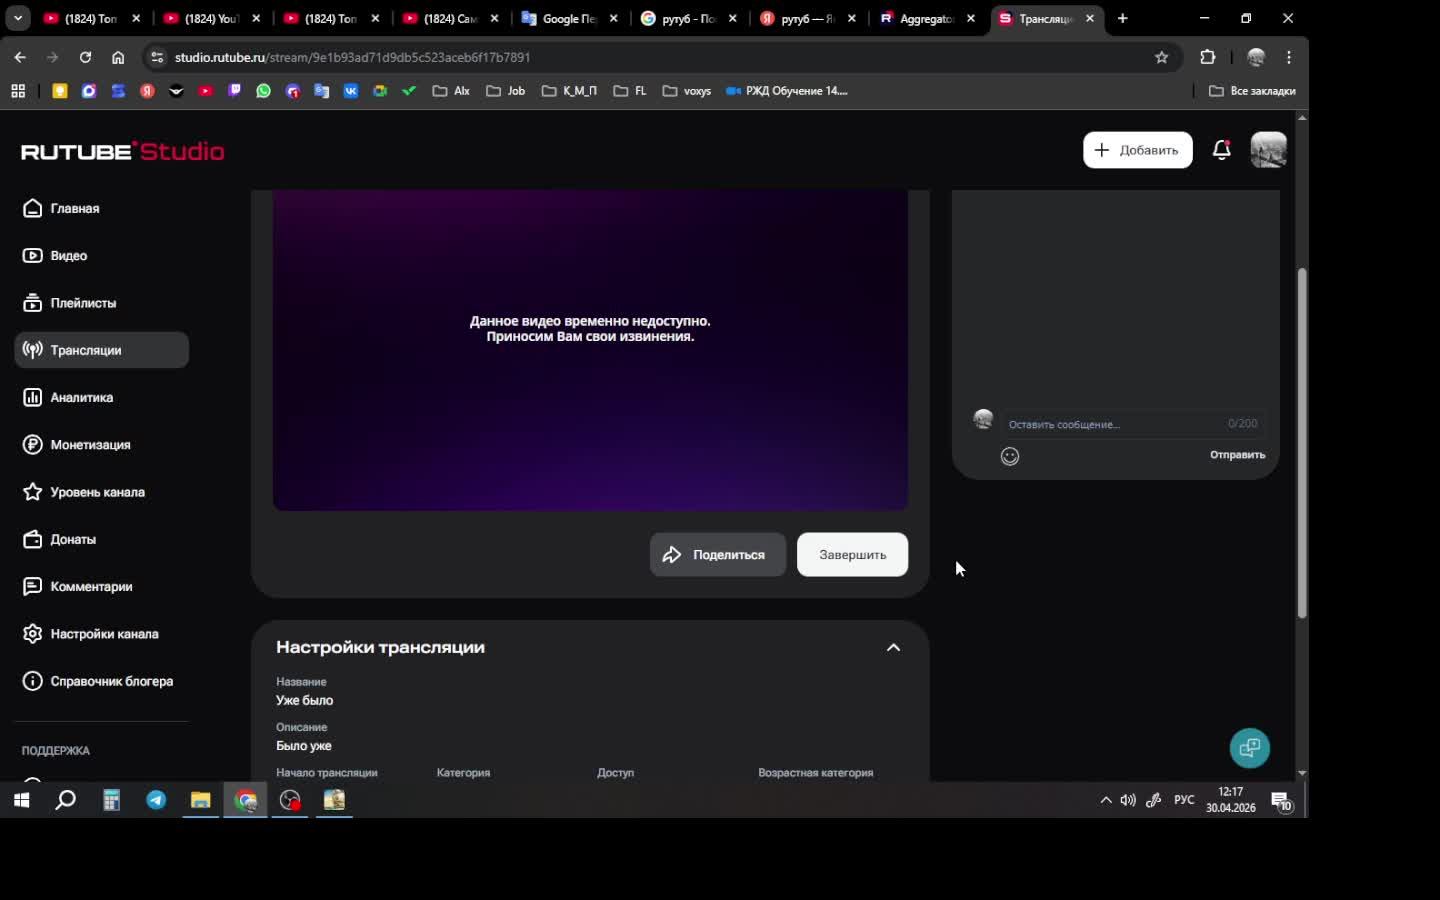End the stream with Завершить

point(852,555)
